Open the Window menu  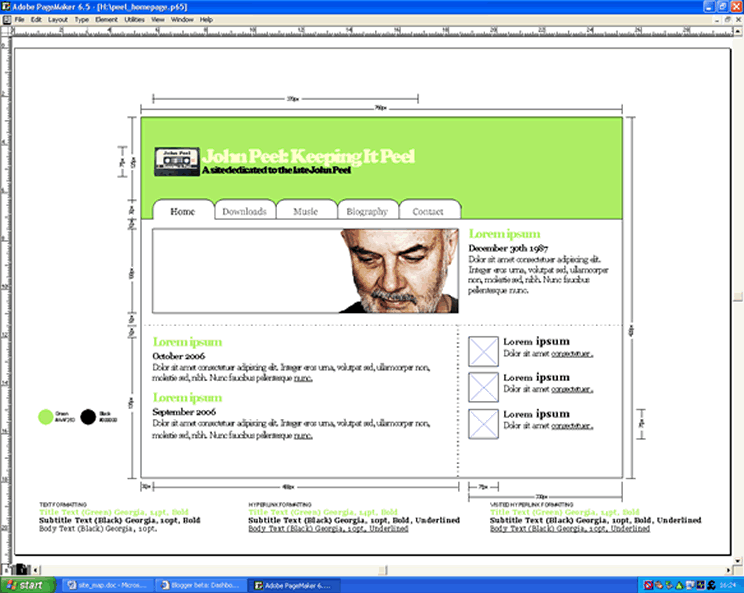pos(182,19)
